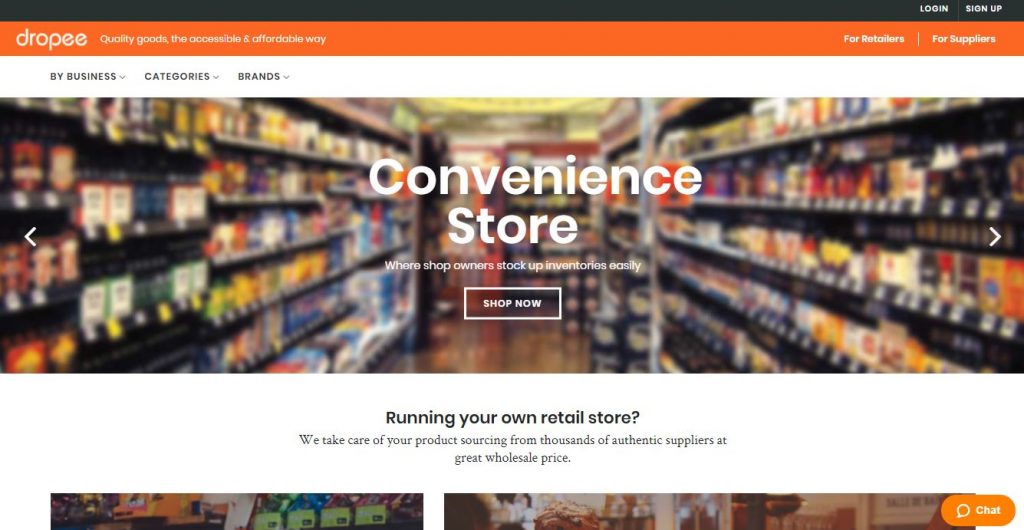Image resolution: width=1024 pixels, height=530 pixels.
Task: Click the tagline Quality goods text
Action: coord(213,39)
